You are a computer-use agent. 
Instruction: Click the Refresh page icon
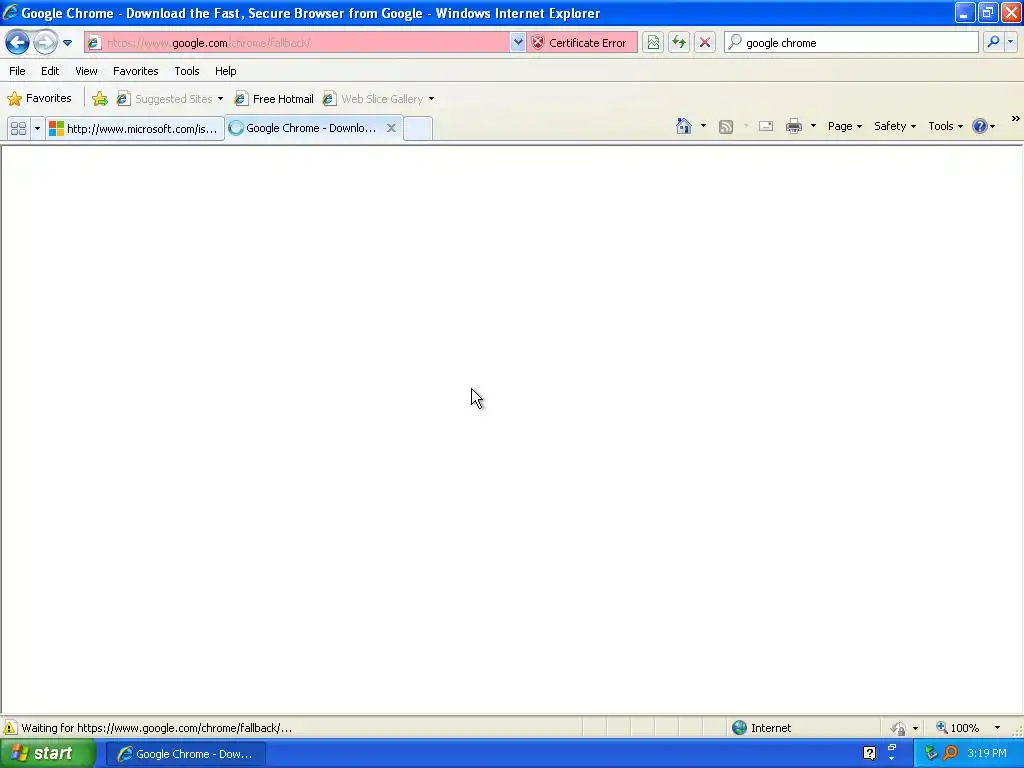(x=679, y=42)
